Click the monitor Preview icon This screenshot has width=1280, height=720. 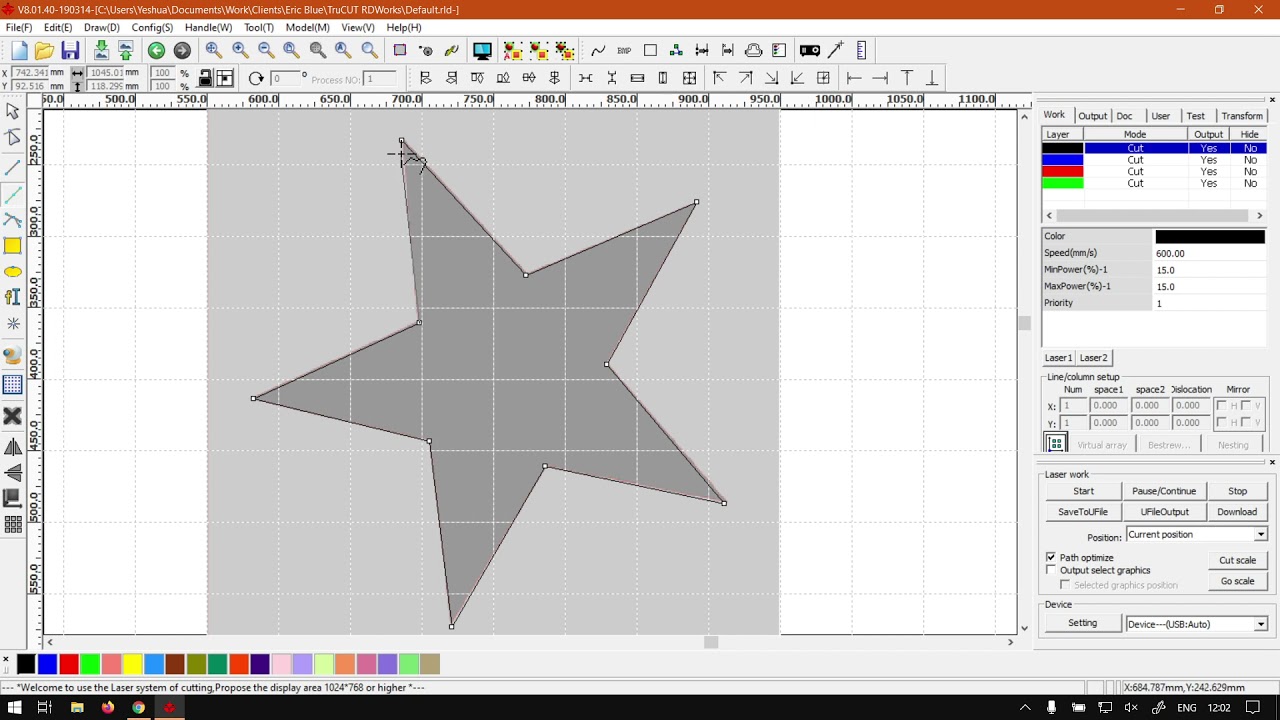click(482, 50)
